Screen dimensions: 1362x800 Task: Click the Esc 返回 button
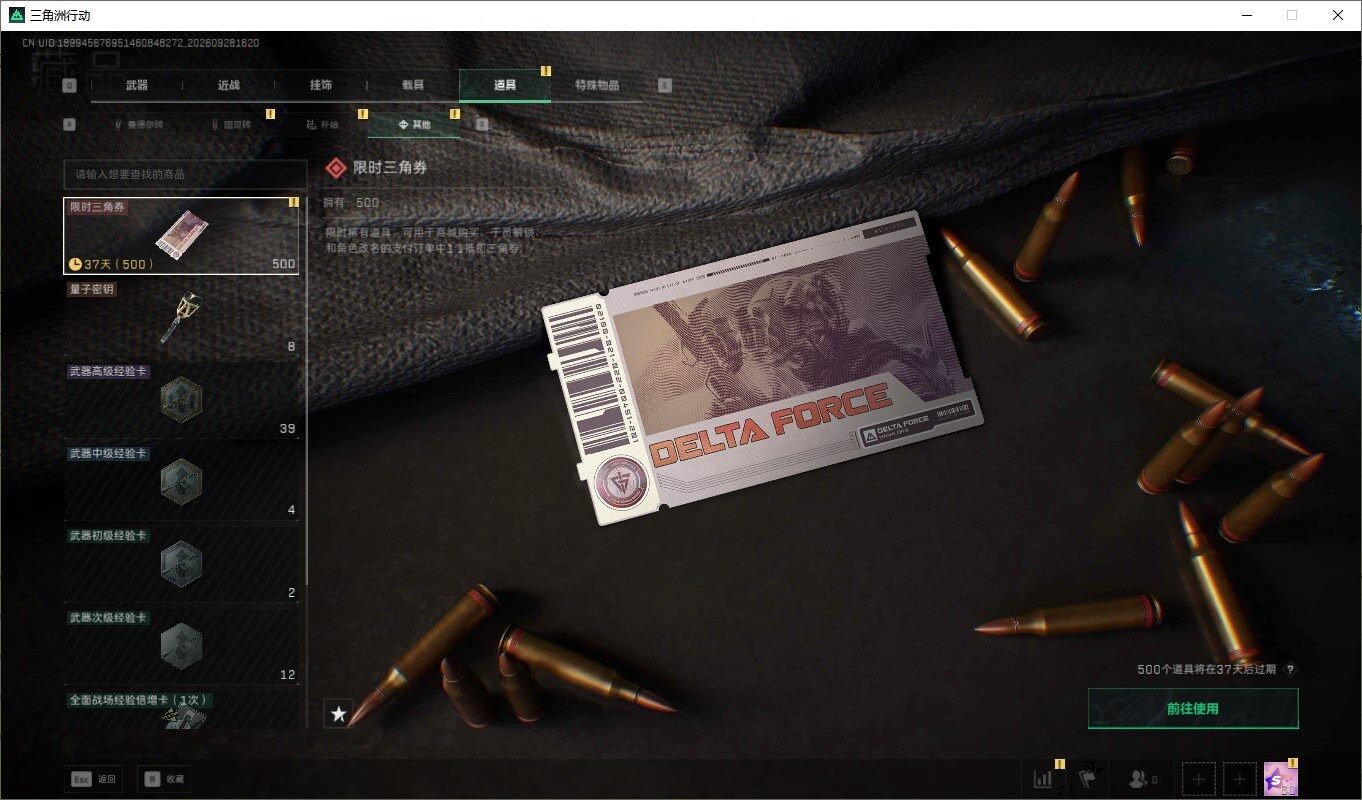click(x=95, y=779)
